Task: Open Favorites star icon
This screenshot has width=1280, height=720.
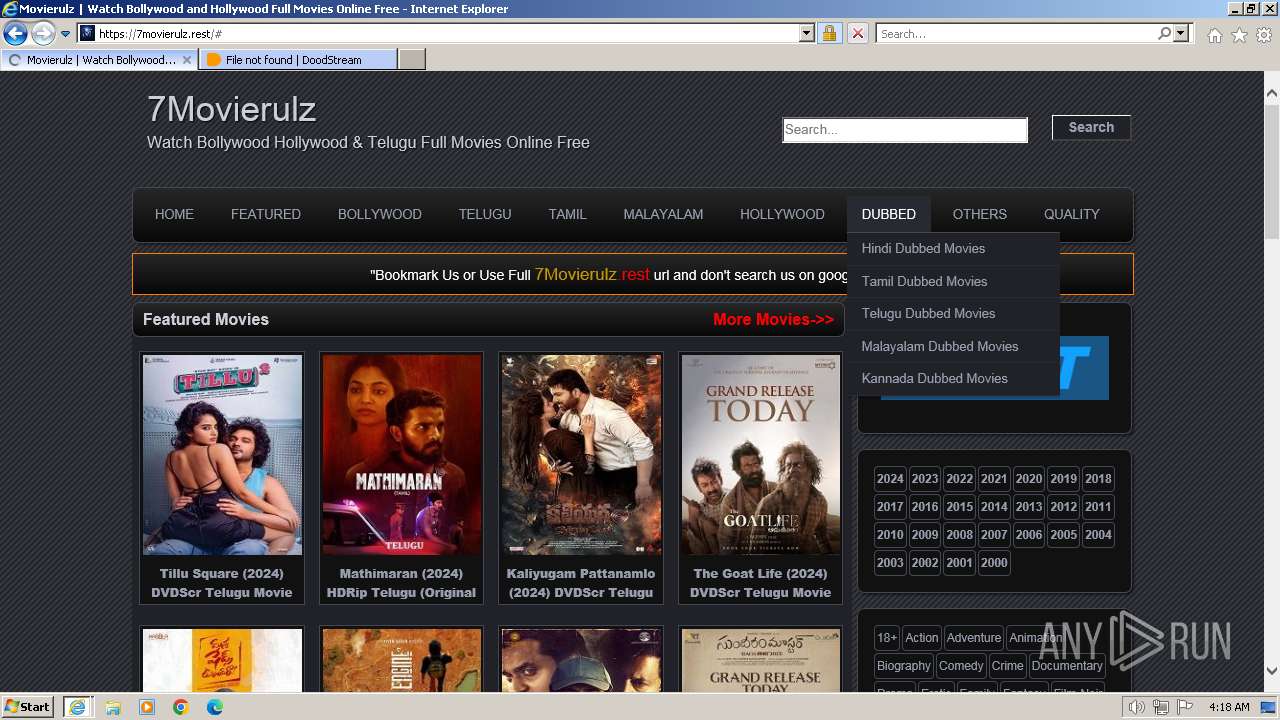Action: click(1239, 35)
